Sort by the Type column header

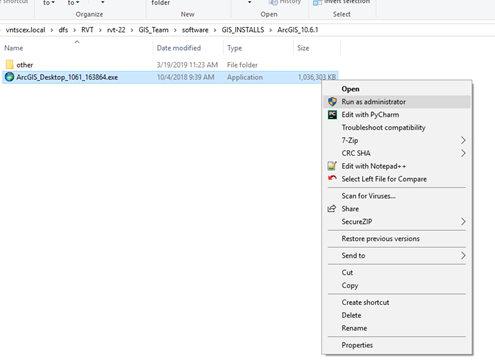(235, 48)
